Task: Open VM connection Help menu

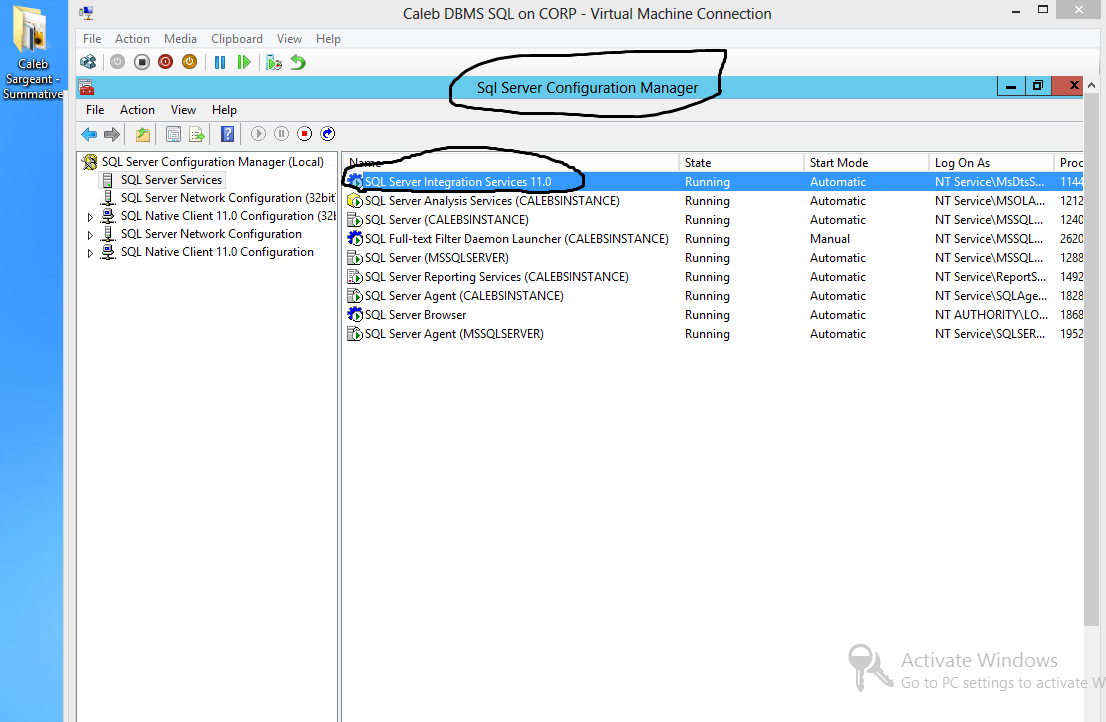Action: click(x=328, y=39)
